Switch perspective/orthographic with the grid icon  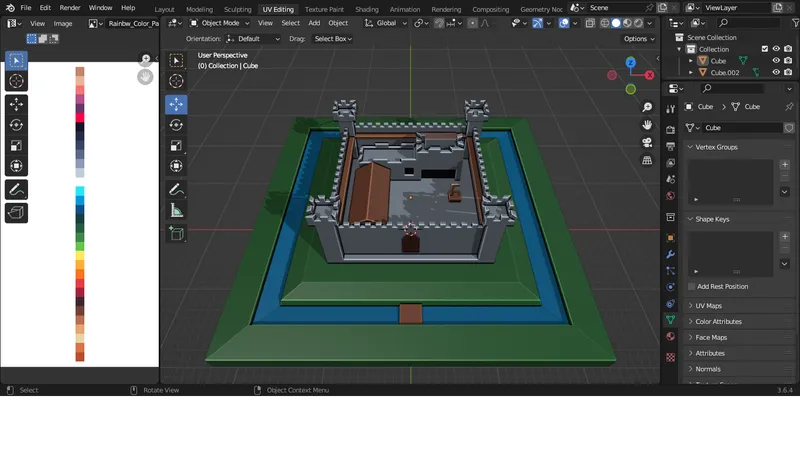tap(647, 161)
